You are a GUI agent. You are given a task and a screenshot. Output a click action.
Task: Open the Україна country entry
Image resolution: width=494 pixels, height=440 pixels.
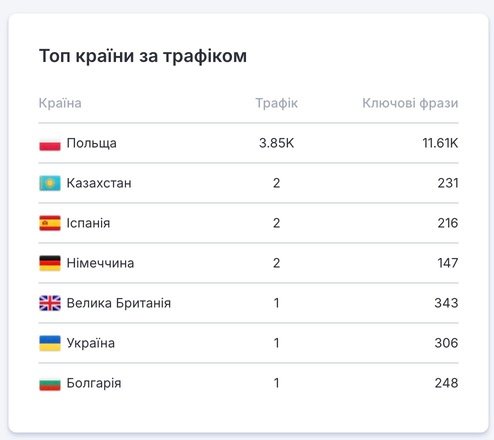coord(91,343)
